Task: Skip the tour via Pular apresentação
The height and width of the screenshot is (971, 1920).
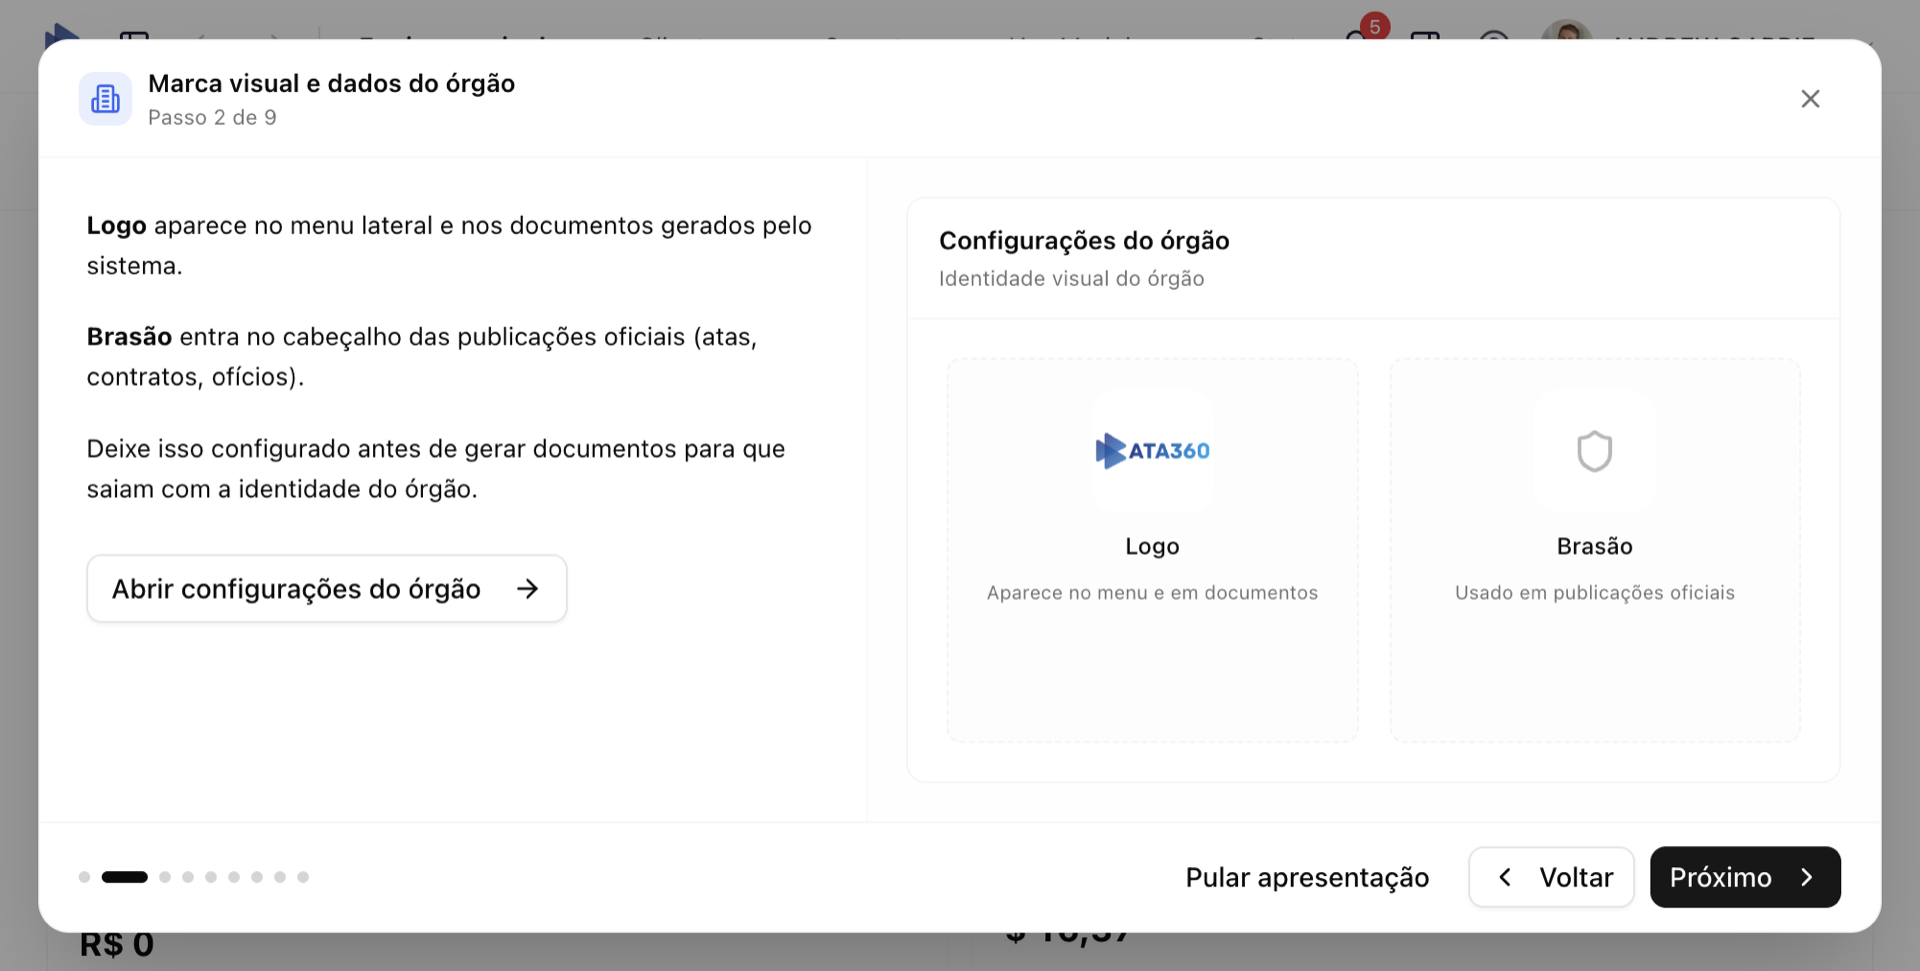Action: tap(1306, 877)
